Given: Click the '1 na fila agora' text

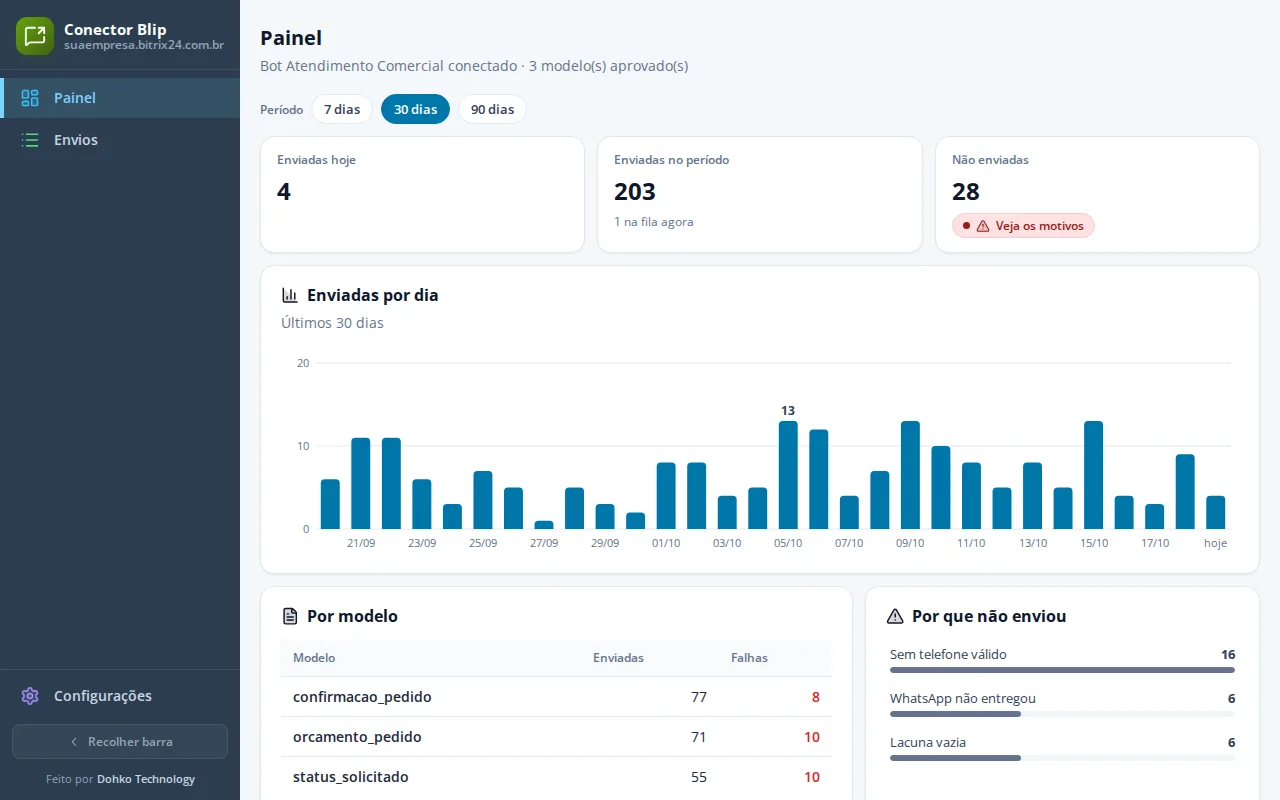Looking at the screenshot, I should (x=654, y=222).
